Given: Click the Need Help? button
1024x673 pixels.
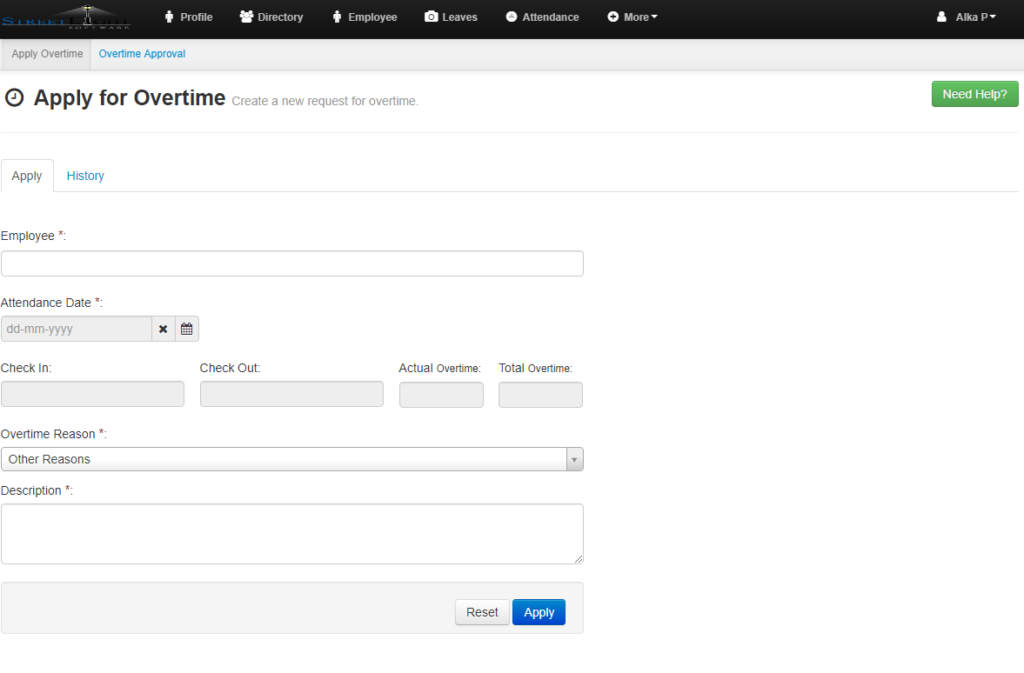Looking at the screenshot, I should pos(974,93).
